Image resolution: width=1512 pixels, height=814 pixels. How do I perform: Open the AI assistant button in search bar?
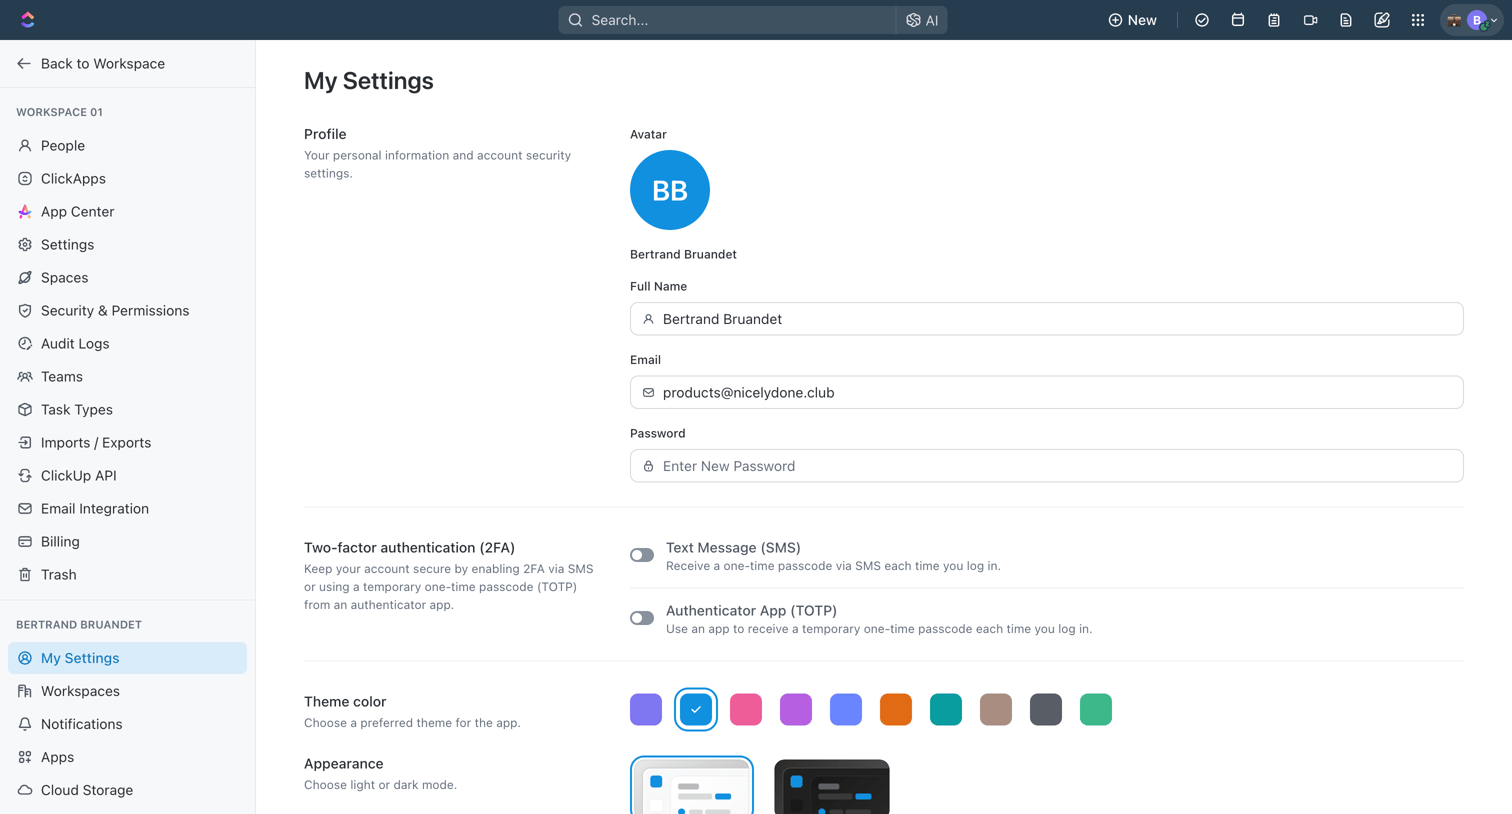pos(922,20)
